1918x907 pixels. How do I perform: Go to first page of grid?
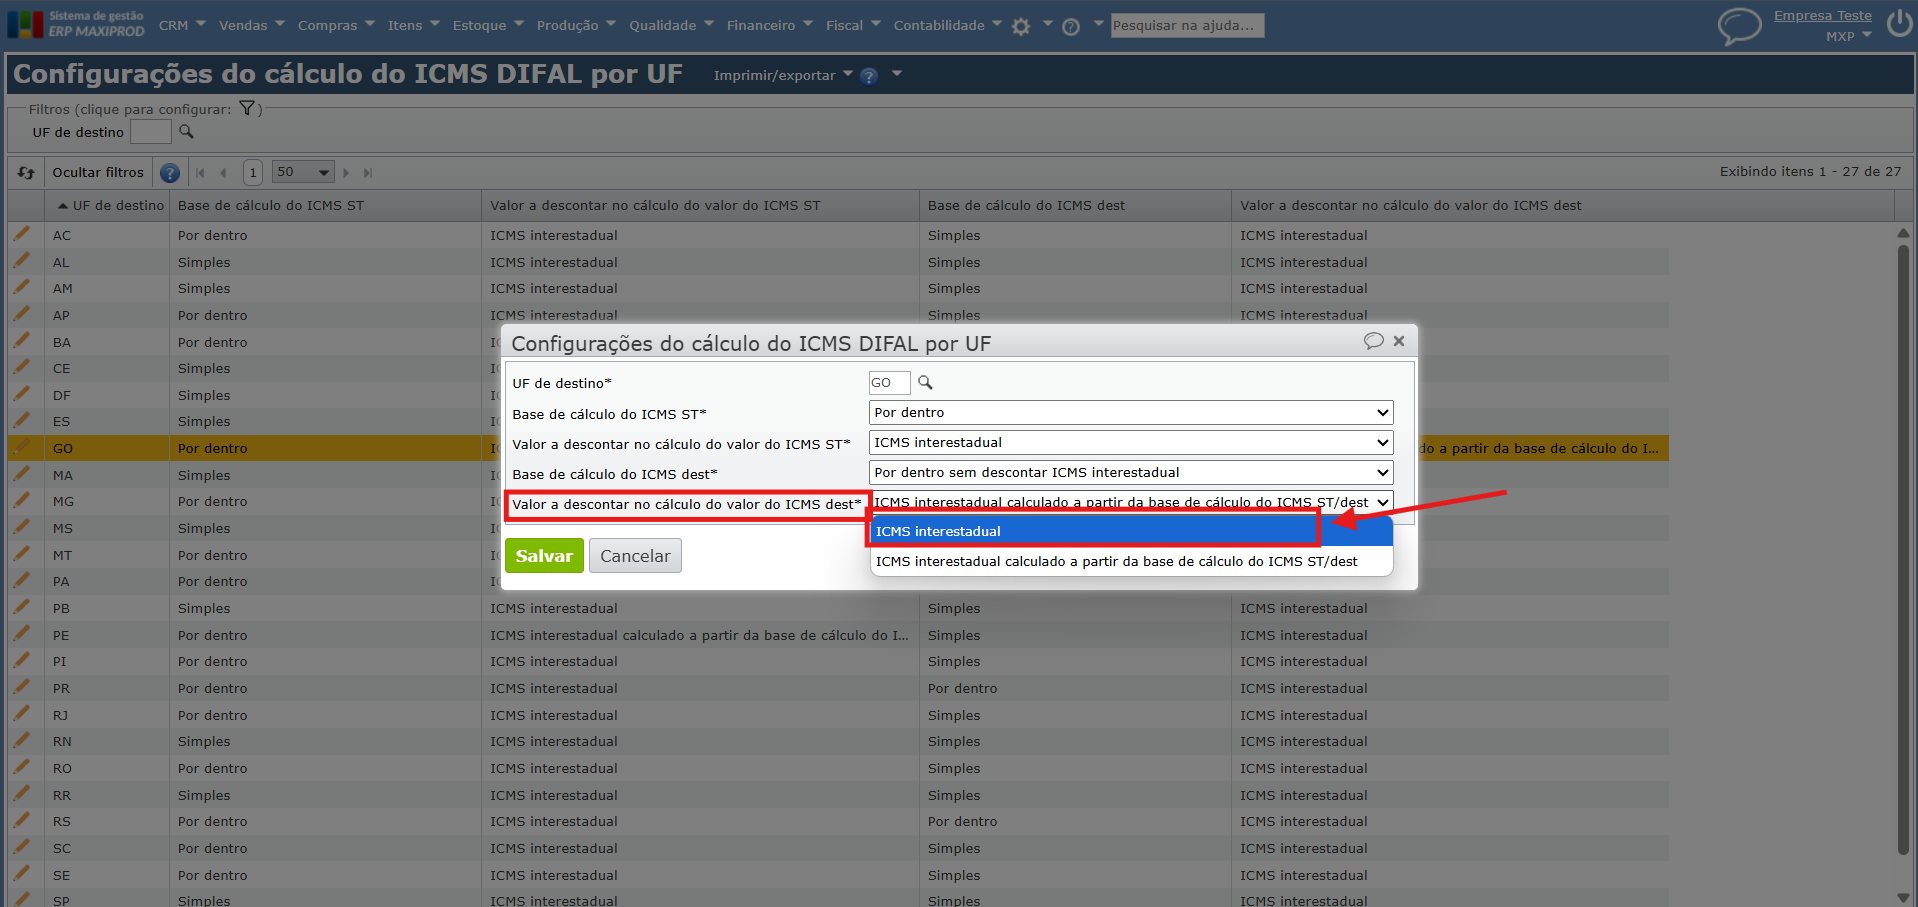[x=200, y=173]
